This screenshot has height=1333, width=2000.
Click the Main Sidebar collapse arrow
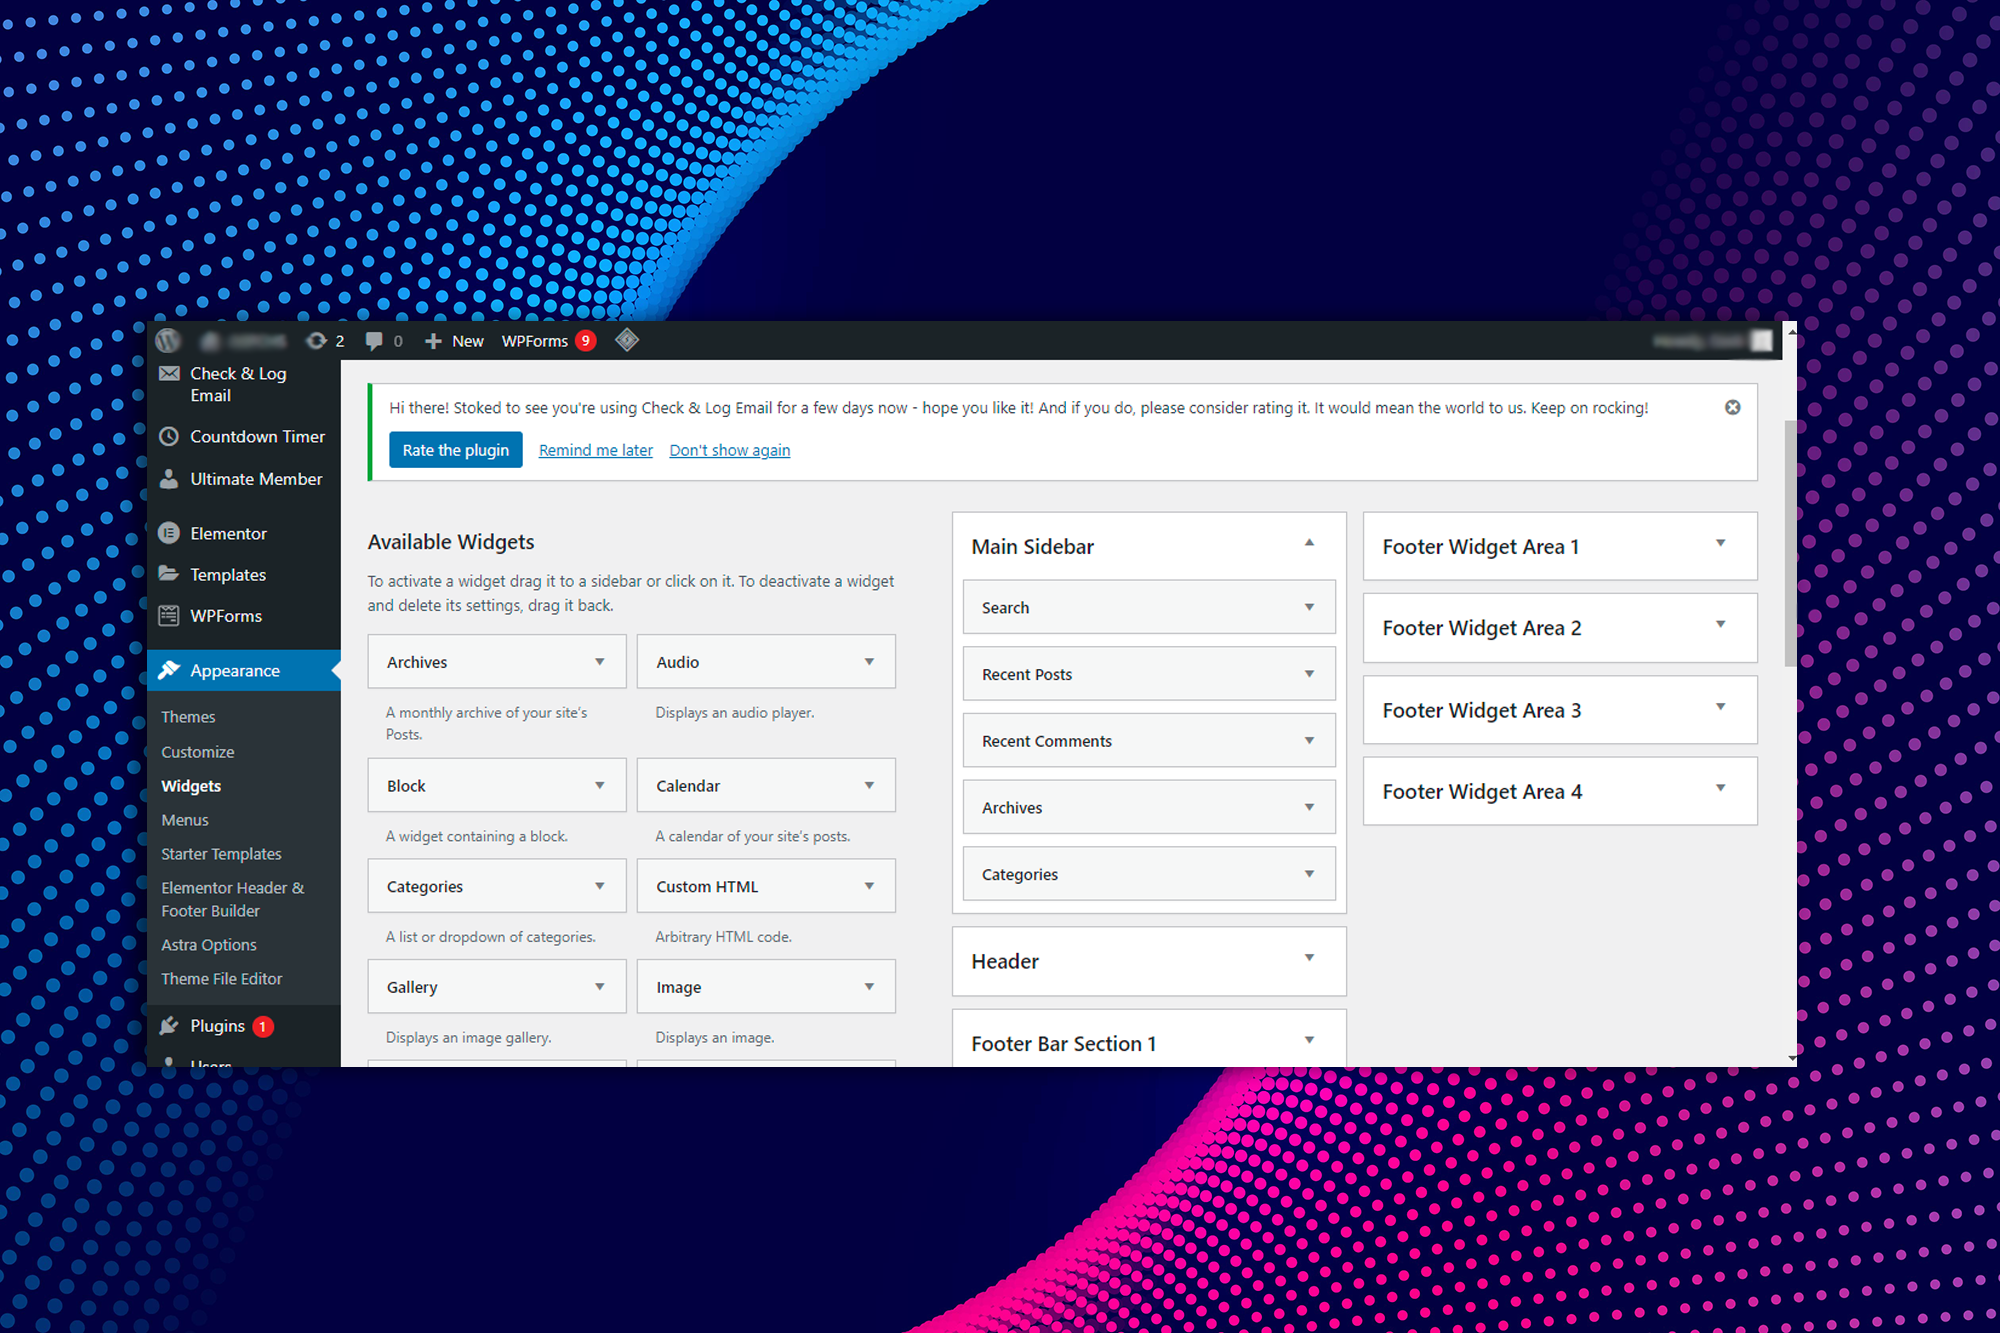[1309, 545]
